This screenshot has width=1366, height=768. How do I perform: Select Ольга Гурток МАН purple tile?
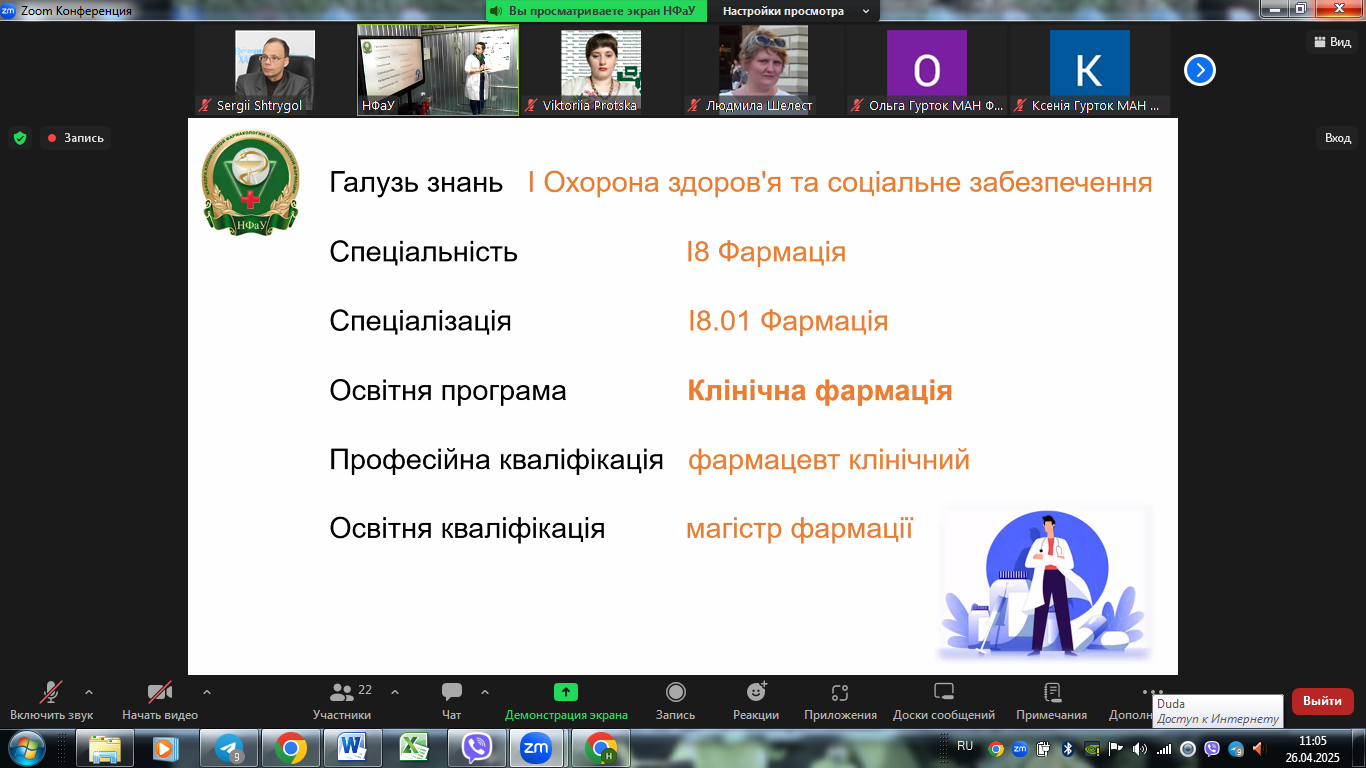(927, 70)
